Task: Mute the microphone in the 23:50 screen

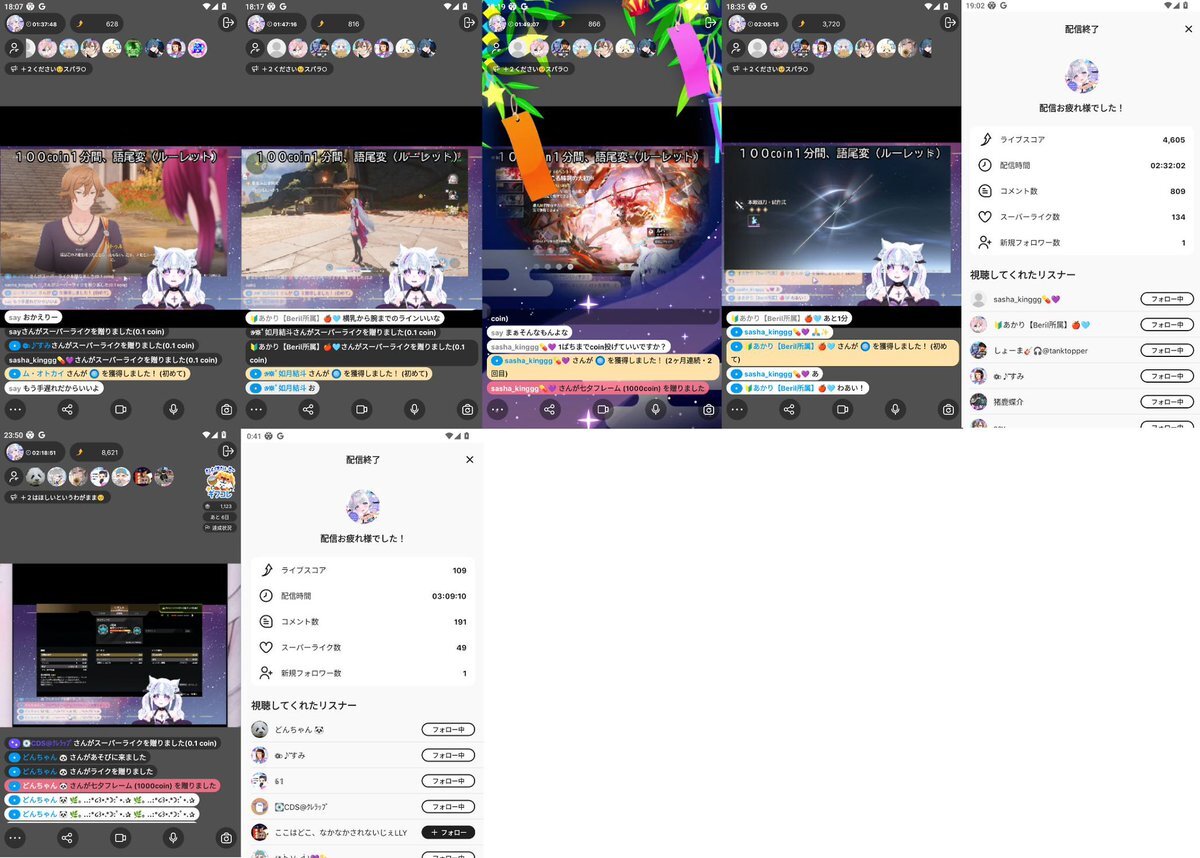Action: pos(173,837)
